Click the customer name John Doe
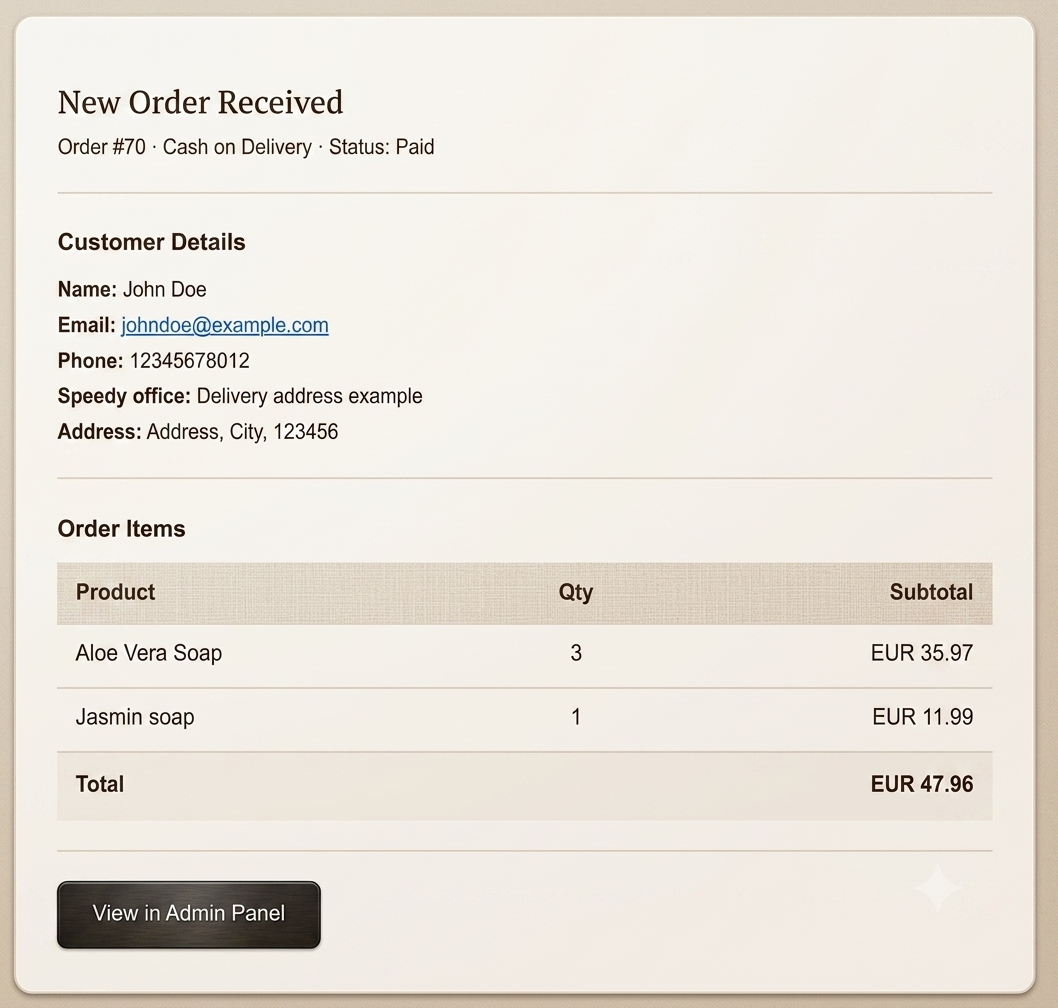The image size is (1058, 1008). tap(165, 289)
